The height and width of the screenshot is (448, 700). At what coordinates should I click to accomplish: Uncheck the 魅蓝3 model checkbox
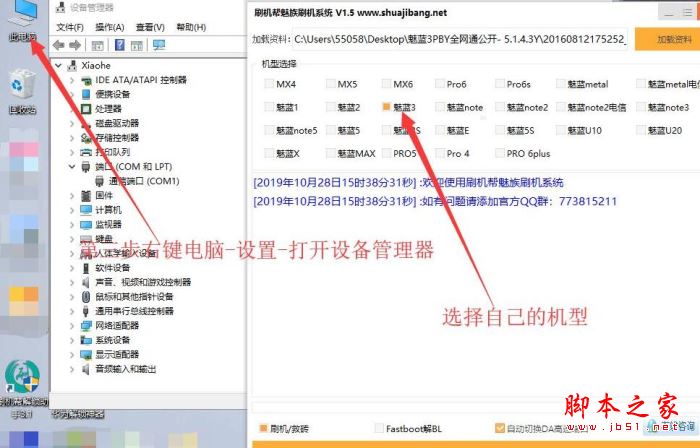coord(386,107)
